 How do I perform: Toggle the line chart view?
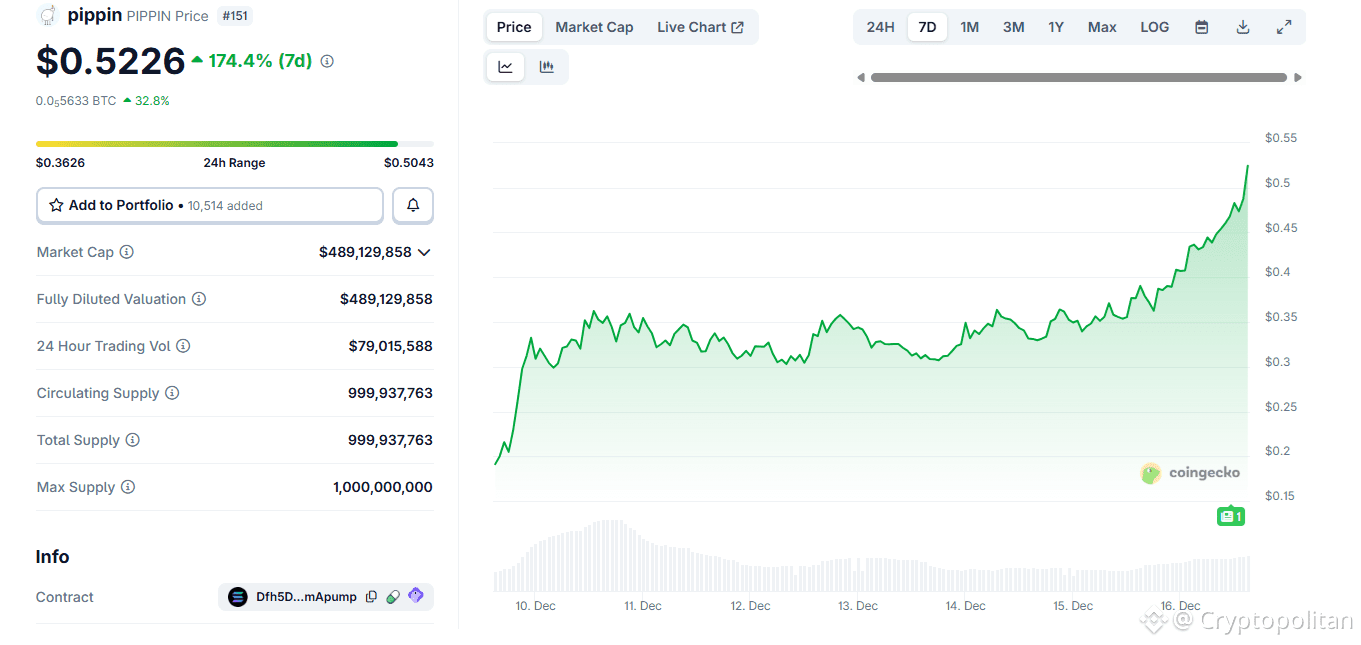click(505, 66)
